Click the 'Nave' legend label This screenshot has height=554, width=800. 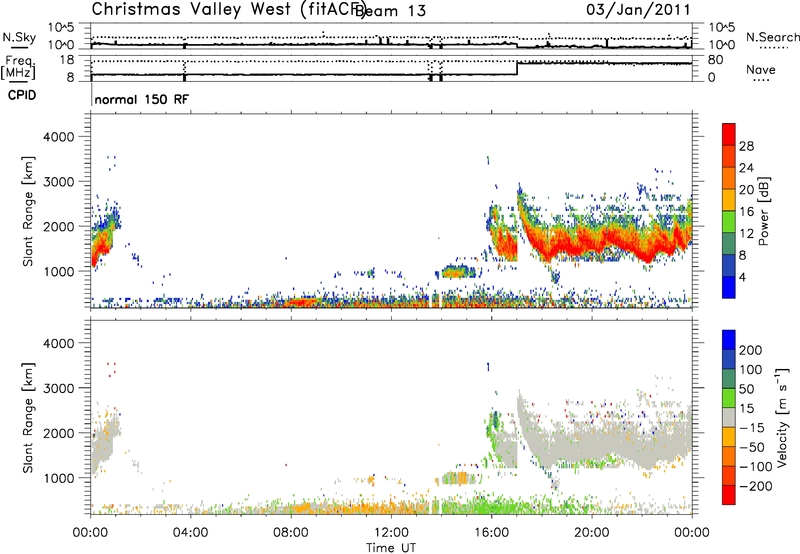point(761,69)
